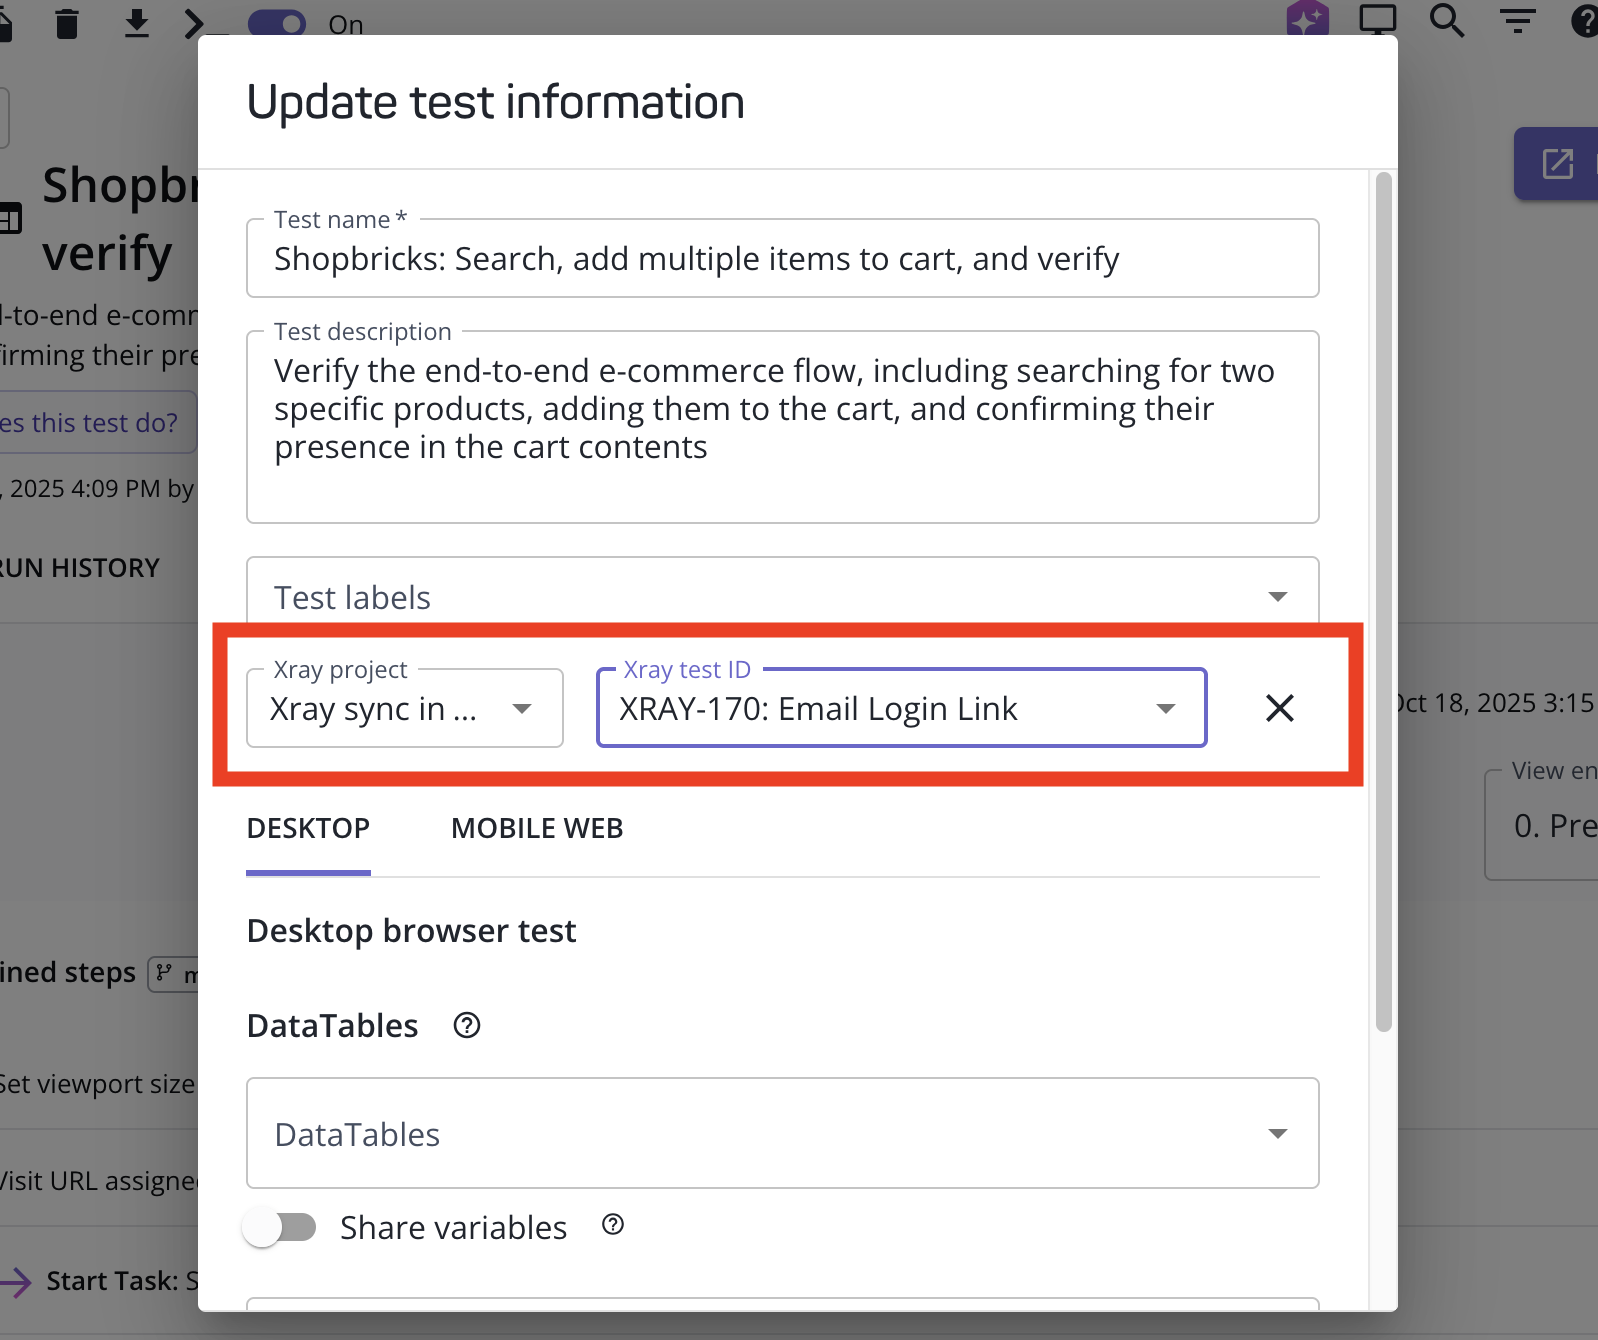Select the DESKTOP tab
The image size is (1598, 1340).
[x=308, y=828]
